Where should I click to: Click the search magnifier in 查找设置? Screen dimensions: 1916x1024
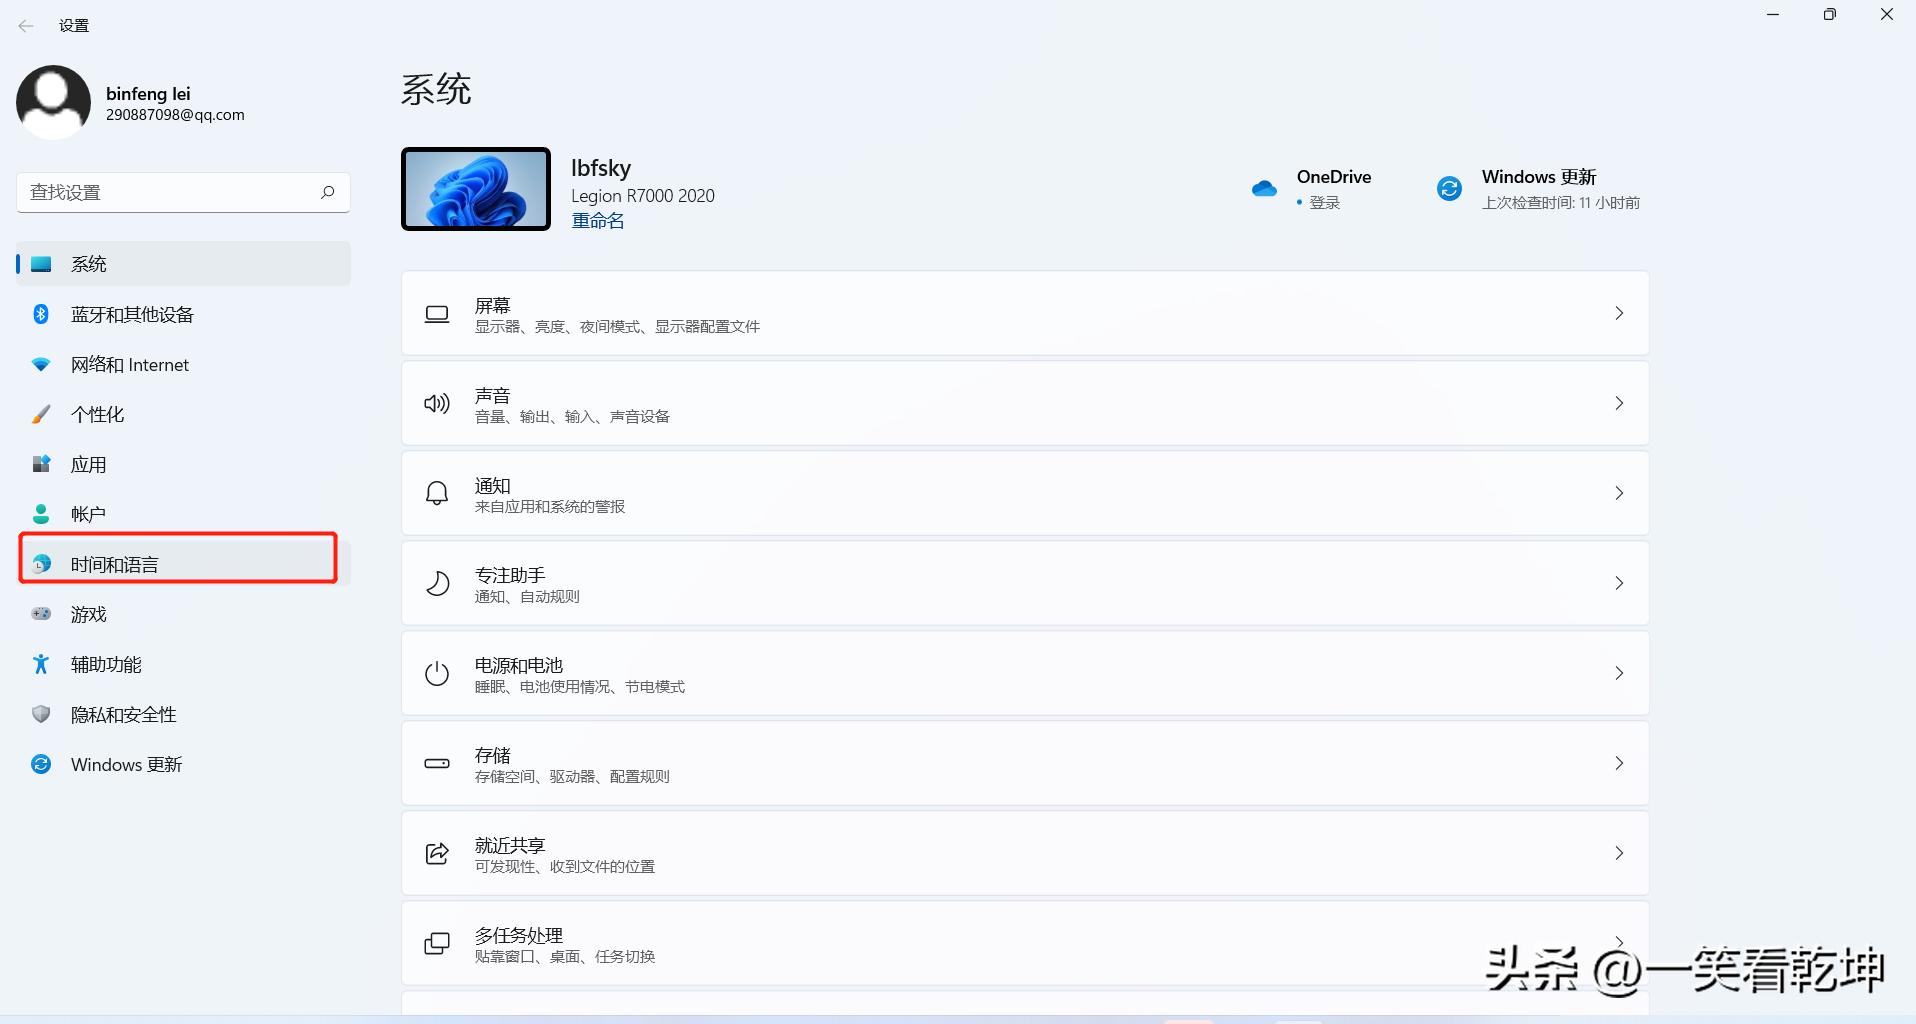(327, 191)
